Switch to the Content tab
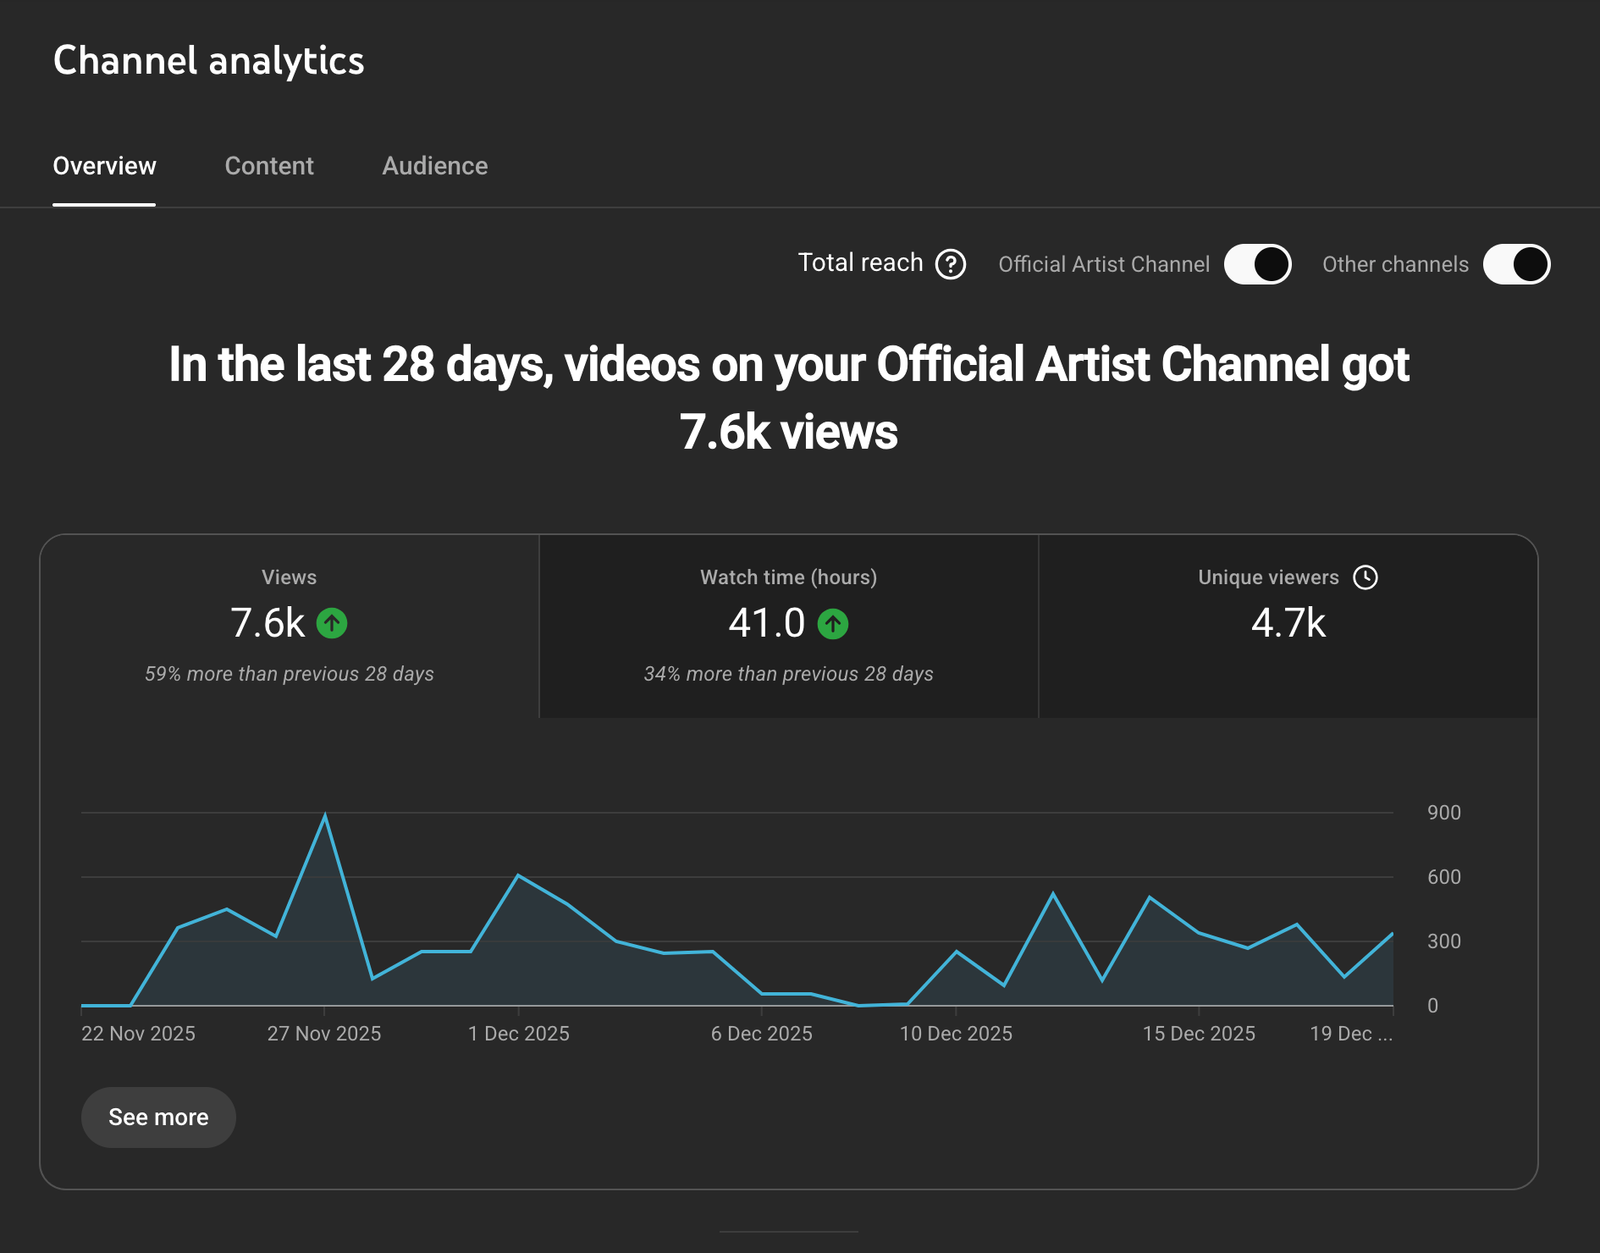The height and width of the screenshot is (1253, 1600). click(x=269, y=166)
